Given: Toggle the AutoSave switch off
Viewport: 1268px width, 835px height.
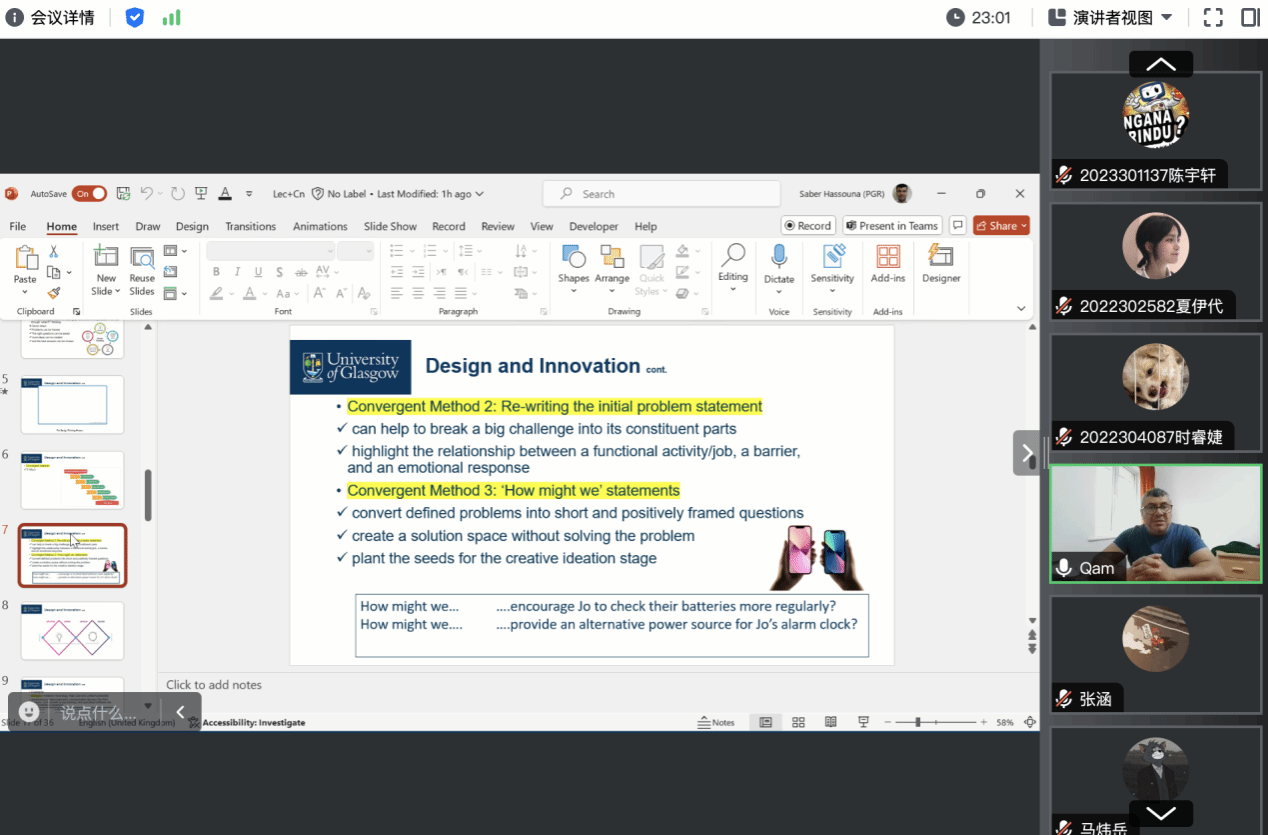Looking at the screenshot, I should [89, 194].
